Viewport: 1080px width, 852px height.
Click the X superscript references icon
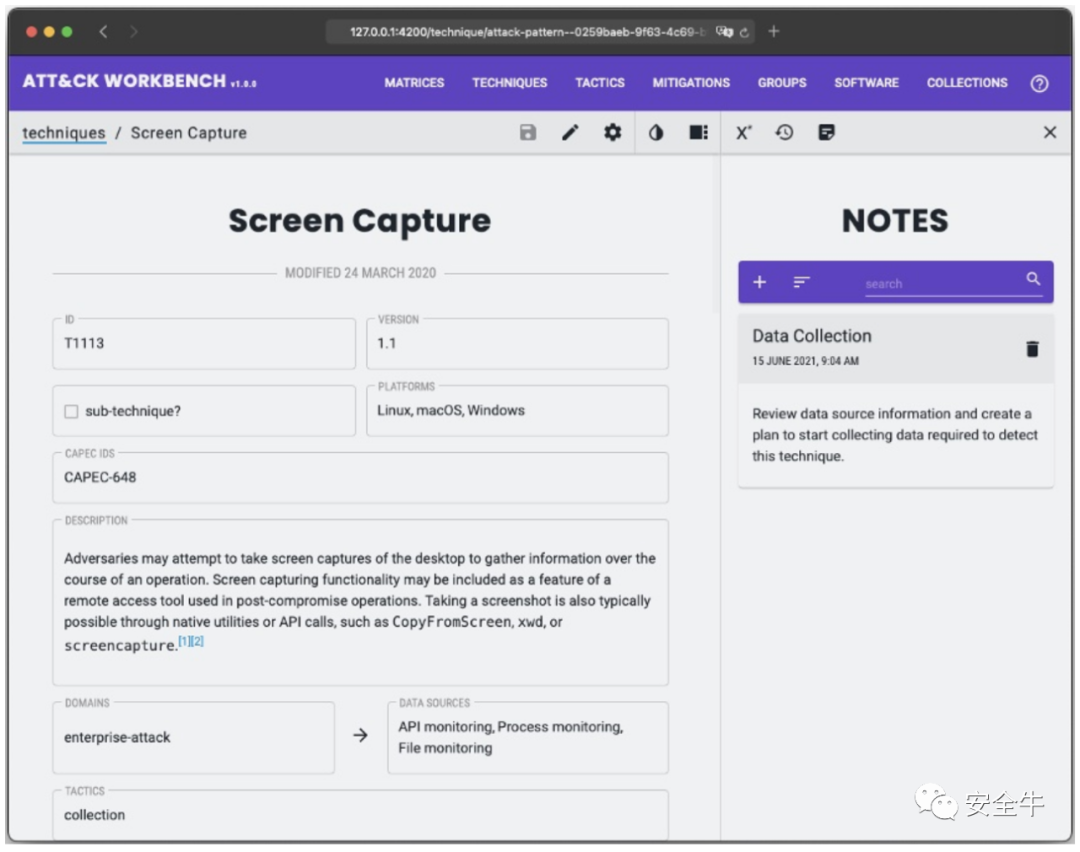pyautogui.click(x=743, y=132)
